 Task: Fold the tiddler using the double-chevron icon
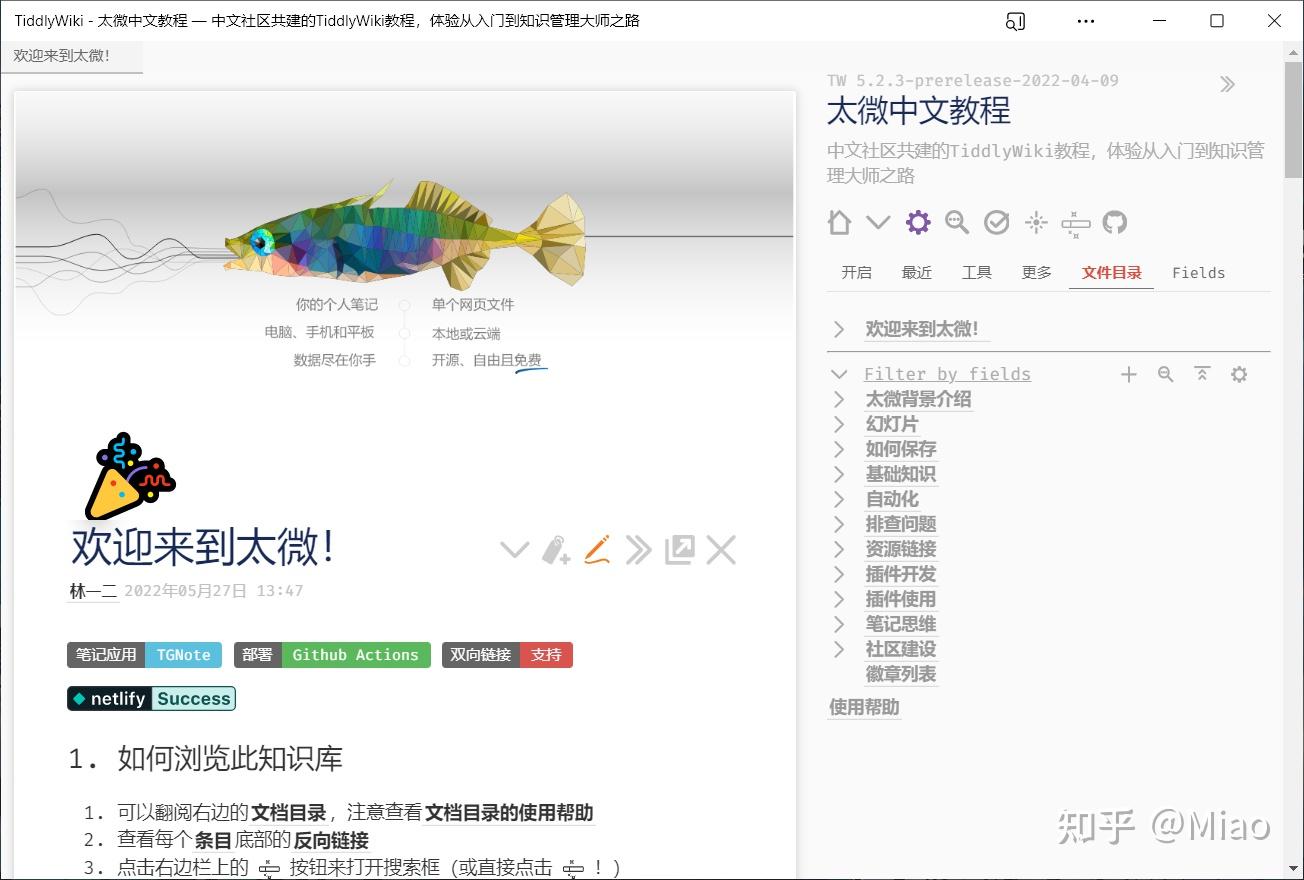point(639,549)
